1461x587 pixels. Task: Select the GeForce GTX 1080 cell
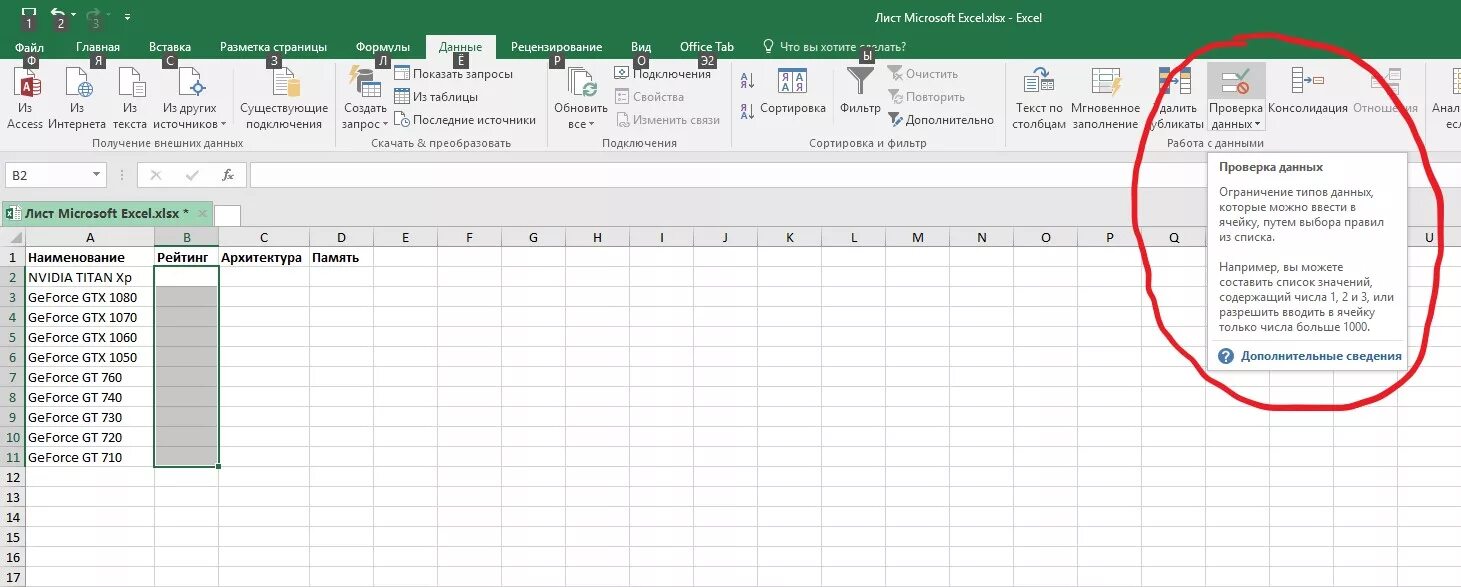pyautogui.click(x=90, y=297)
